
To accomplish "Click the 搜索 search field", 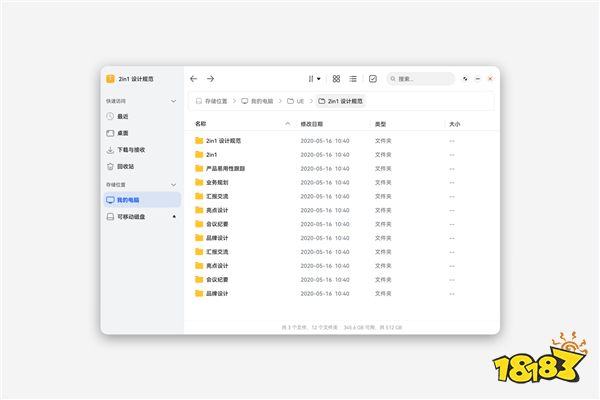I will tap(421, 79).
